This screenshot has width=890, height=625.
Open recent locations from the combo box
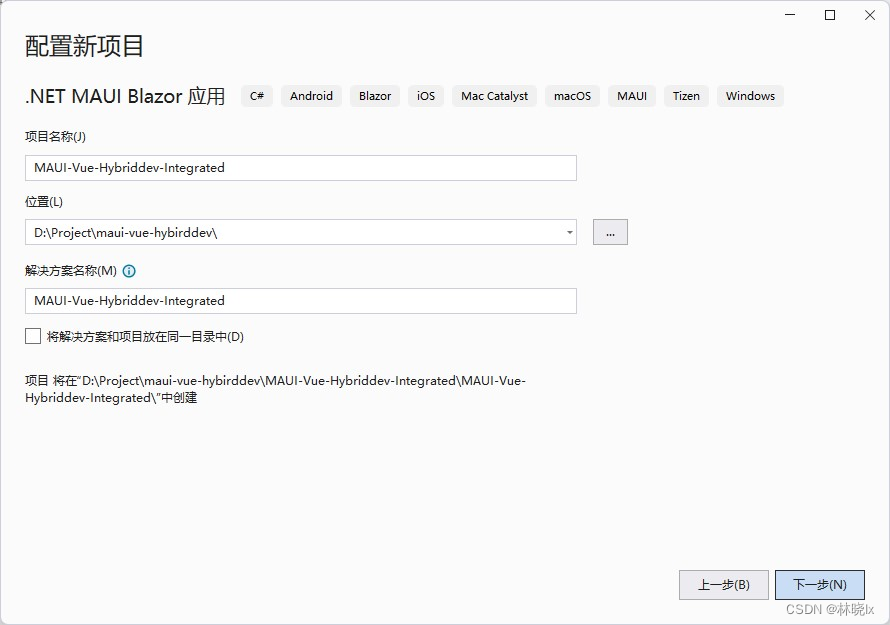[569, 231]
